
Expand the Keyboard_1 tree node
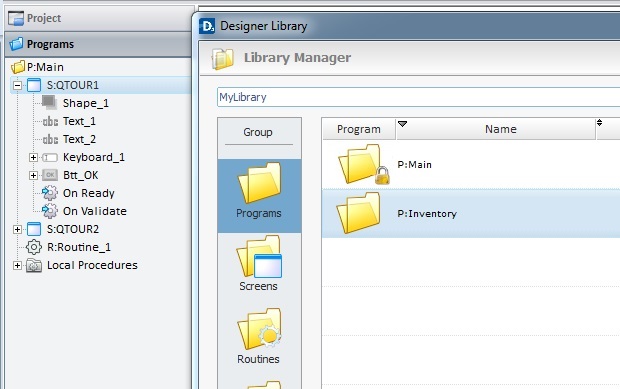coord(33,157)
